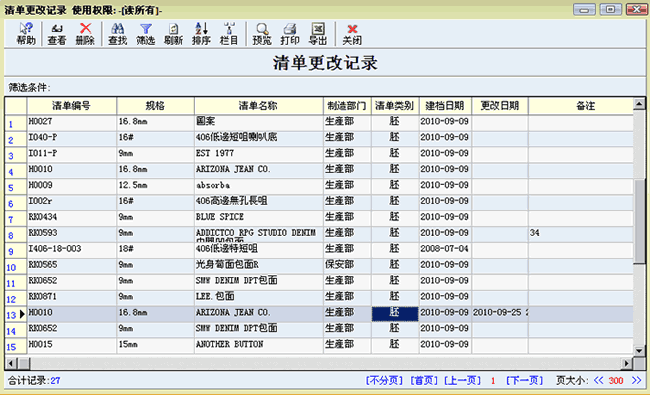Screen dimensions: 650x395
Task: Go to next page via 下一页
Action: (524, 380)
